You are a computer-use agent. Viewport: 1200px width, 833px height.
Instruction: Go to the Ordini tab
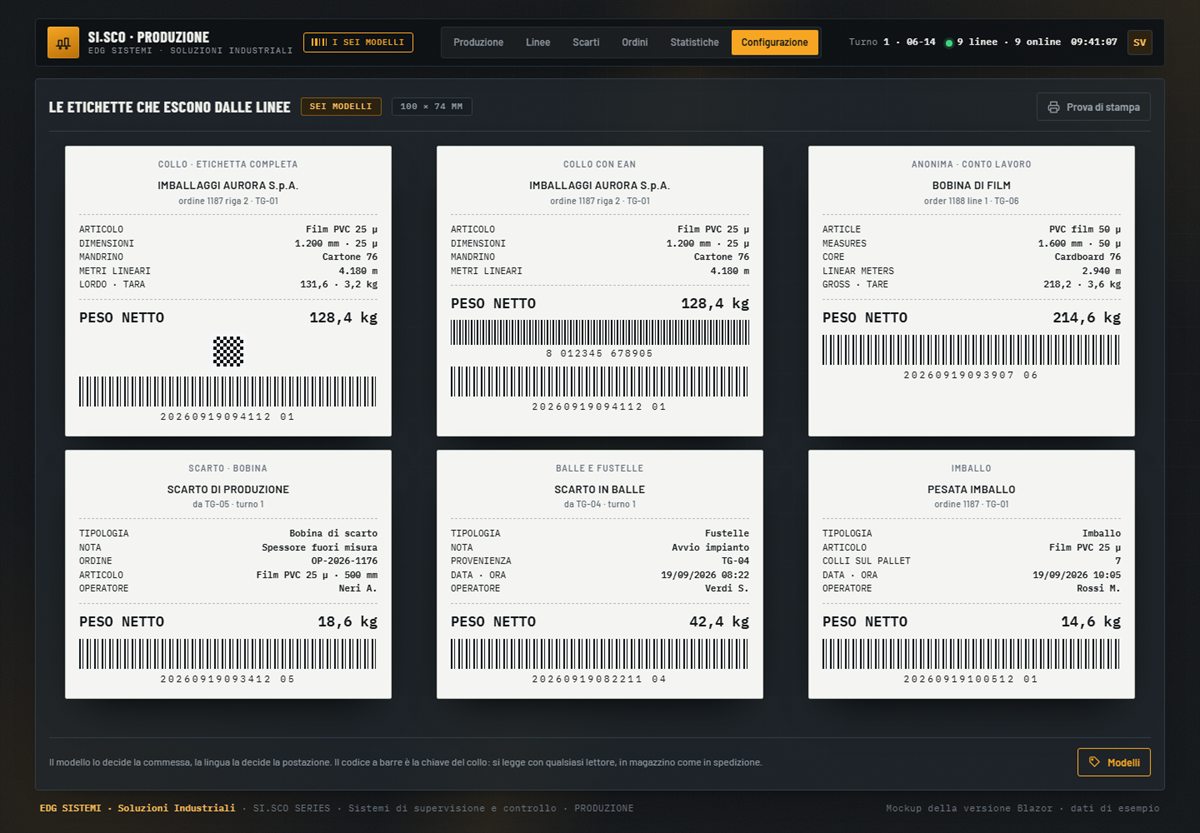[x=635, y=43]
